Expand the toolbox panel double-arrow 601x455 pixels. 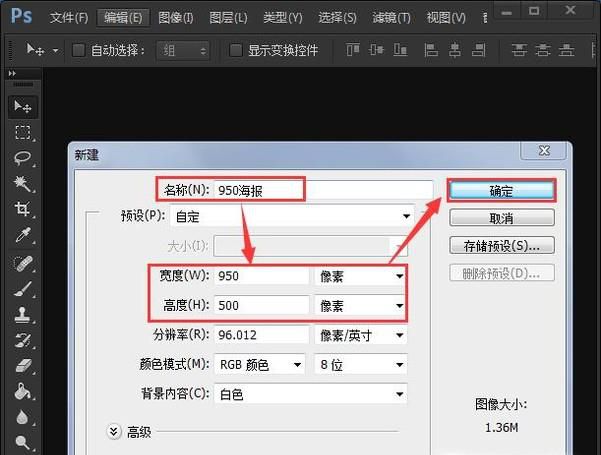pyautogui.click(x=12, y=73)
